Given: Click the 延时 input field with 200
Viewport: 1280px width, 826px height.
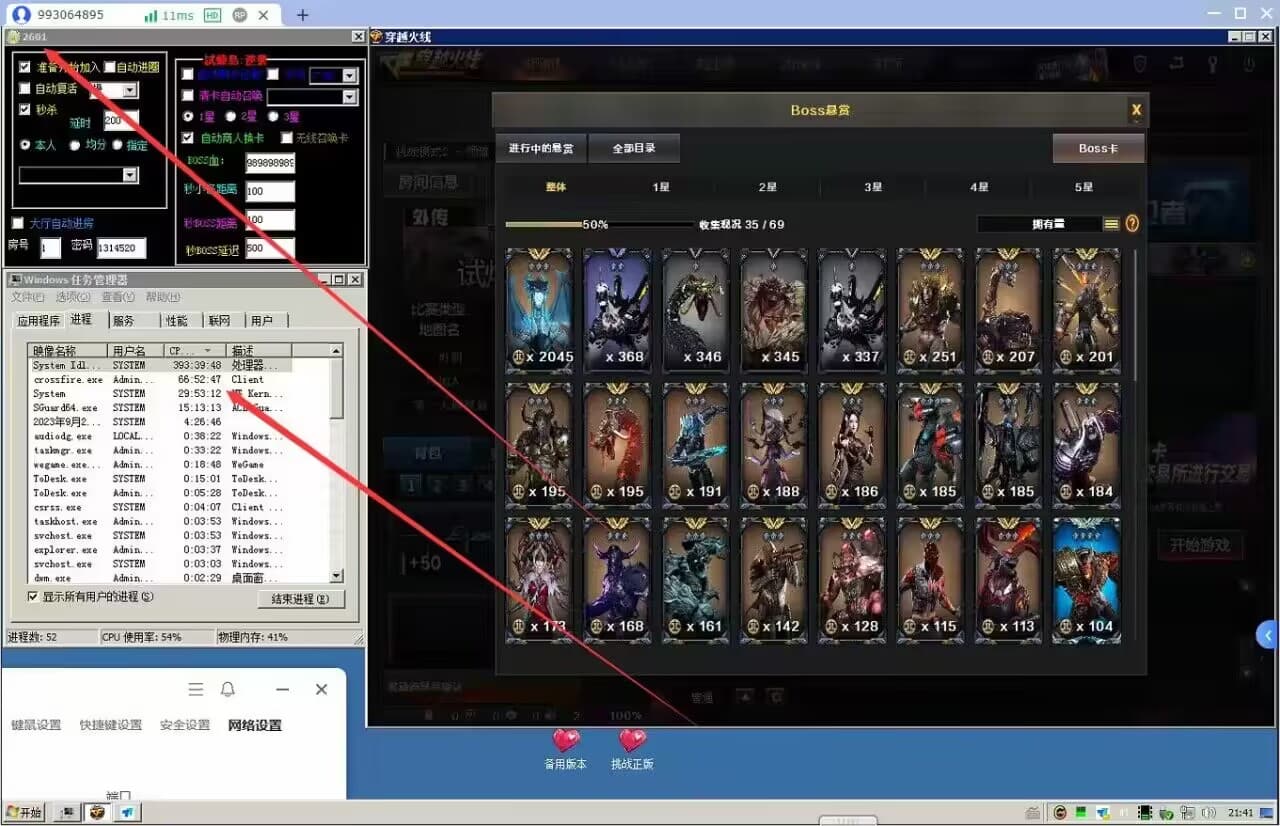Looking at the screenshot, I should (x=121, y=121).
